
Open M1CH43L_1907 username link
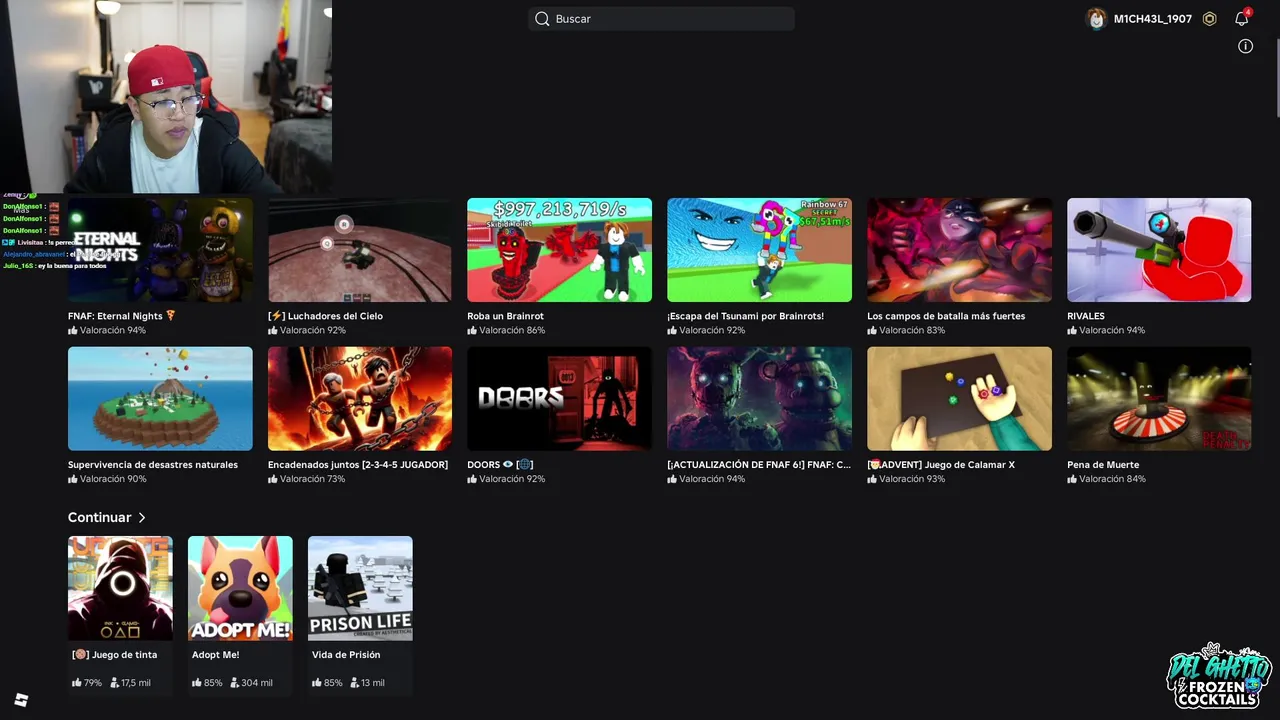click(1153, 19)
